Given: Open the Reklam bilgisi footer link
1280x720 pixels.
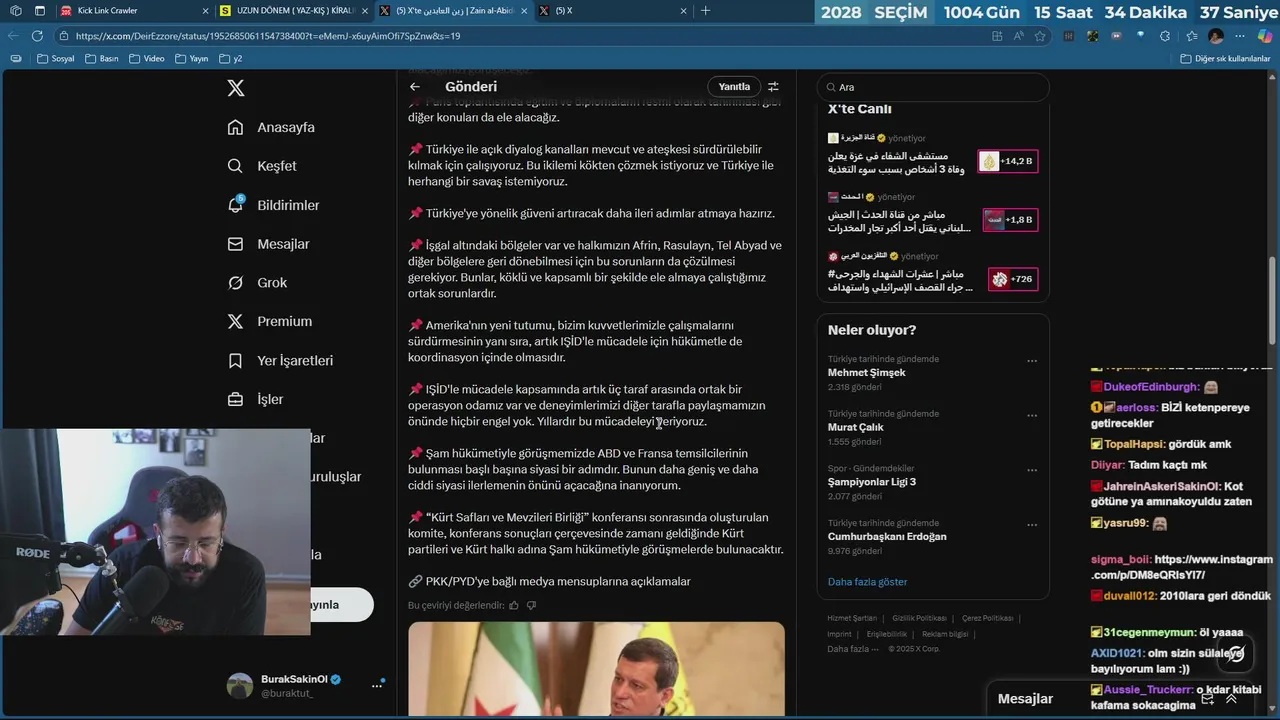Looking at the screenshot, I should pyautogui.click(x=945, y=634).
